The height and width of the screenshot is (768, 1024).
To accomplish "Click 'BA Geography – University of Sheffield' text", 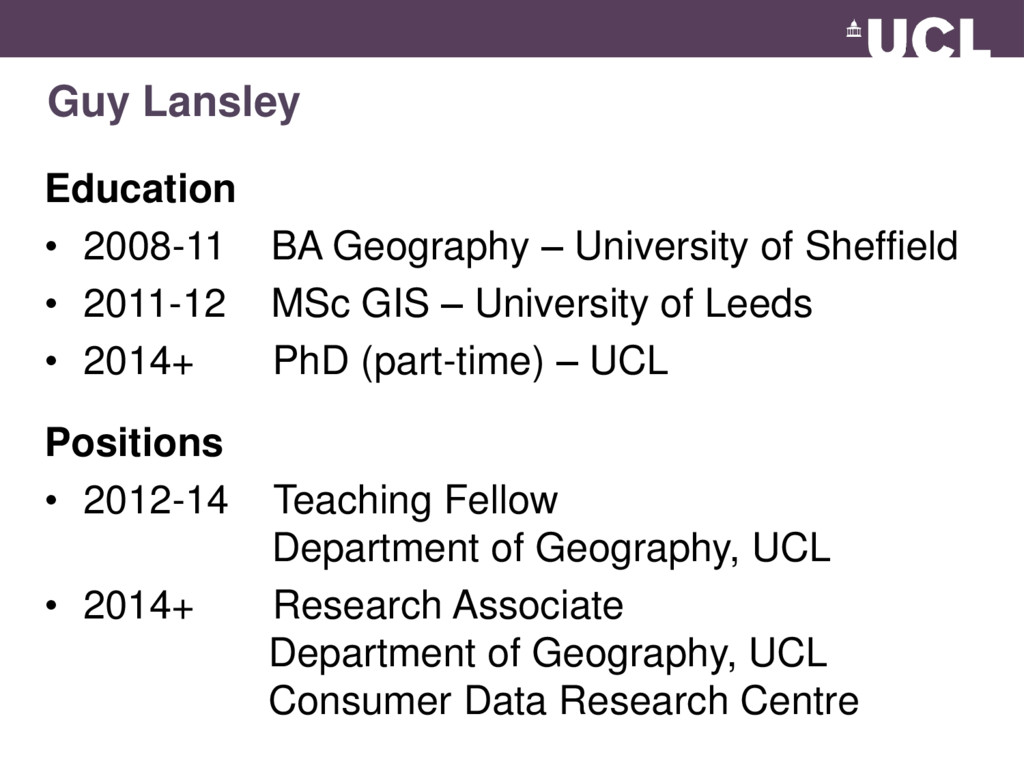I will pyautogui.click(x=615, y=248).
